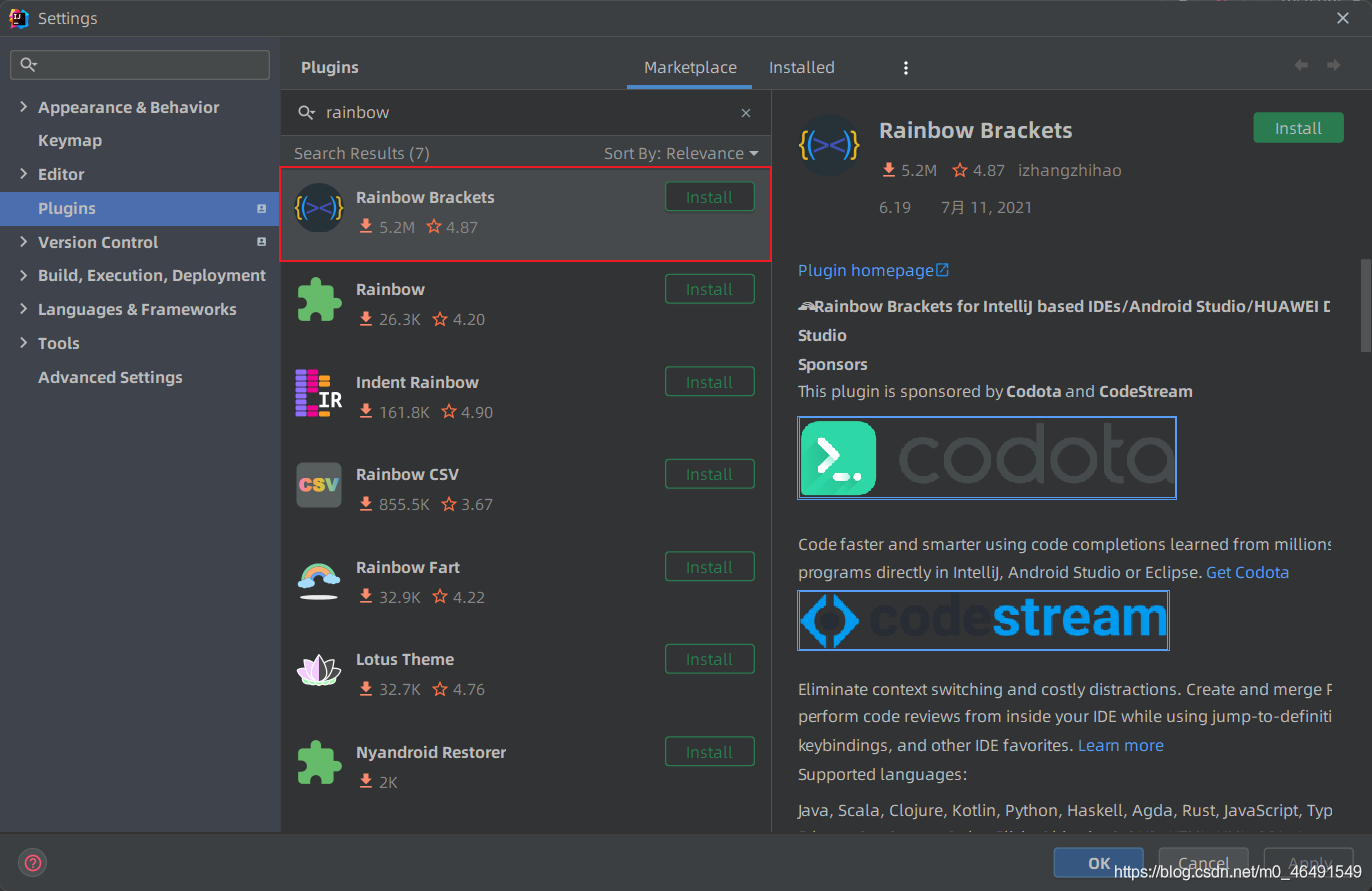1372x891 pixels.
Task: Click the Learn more link
Action: pyautogui.click(x=1120, y=745)
